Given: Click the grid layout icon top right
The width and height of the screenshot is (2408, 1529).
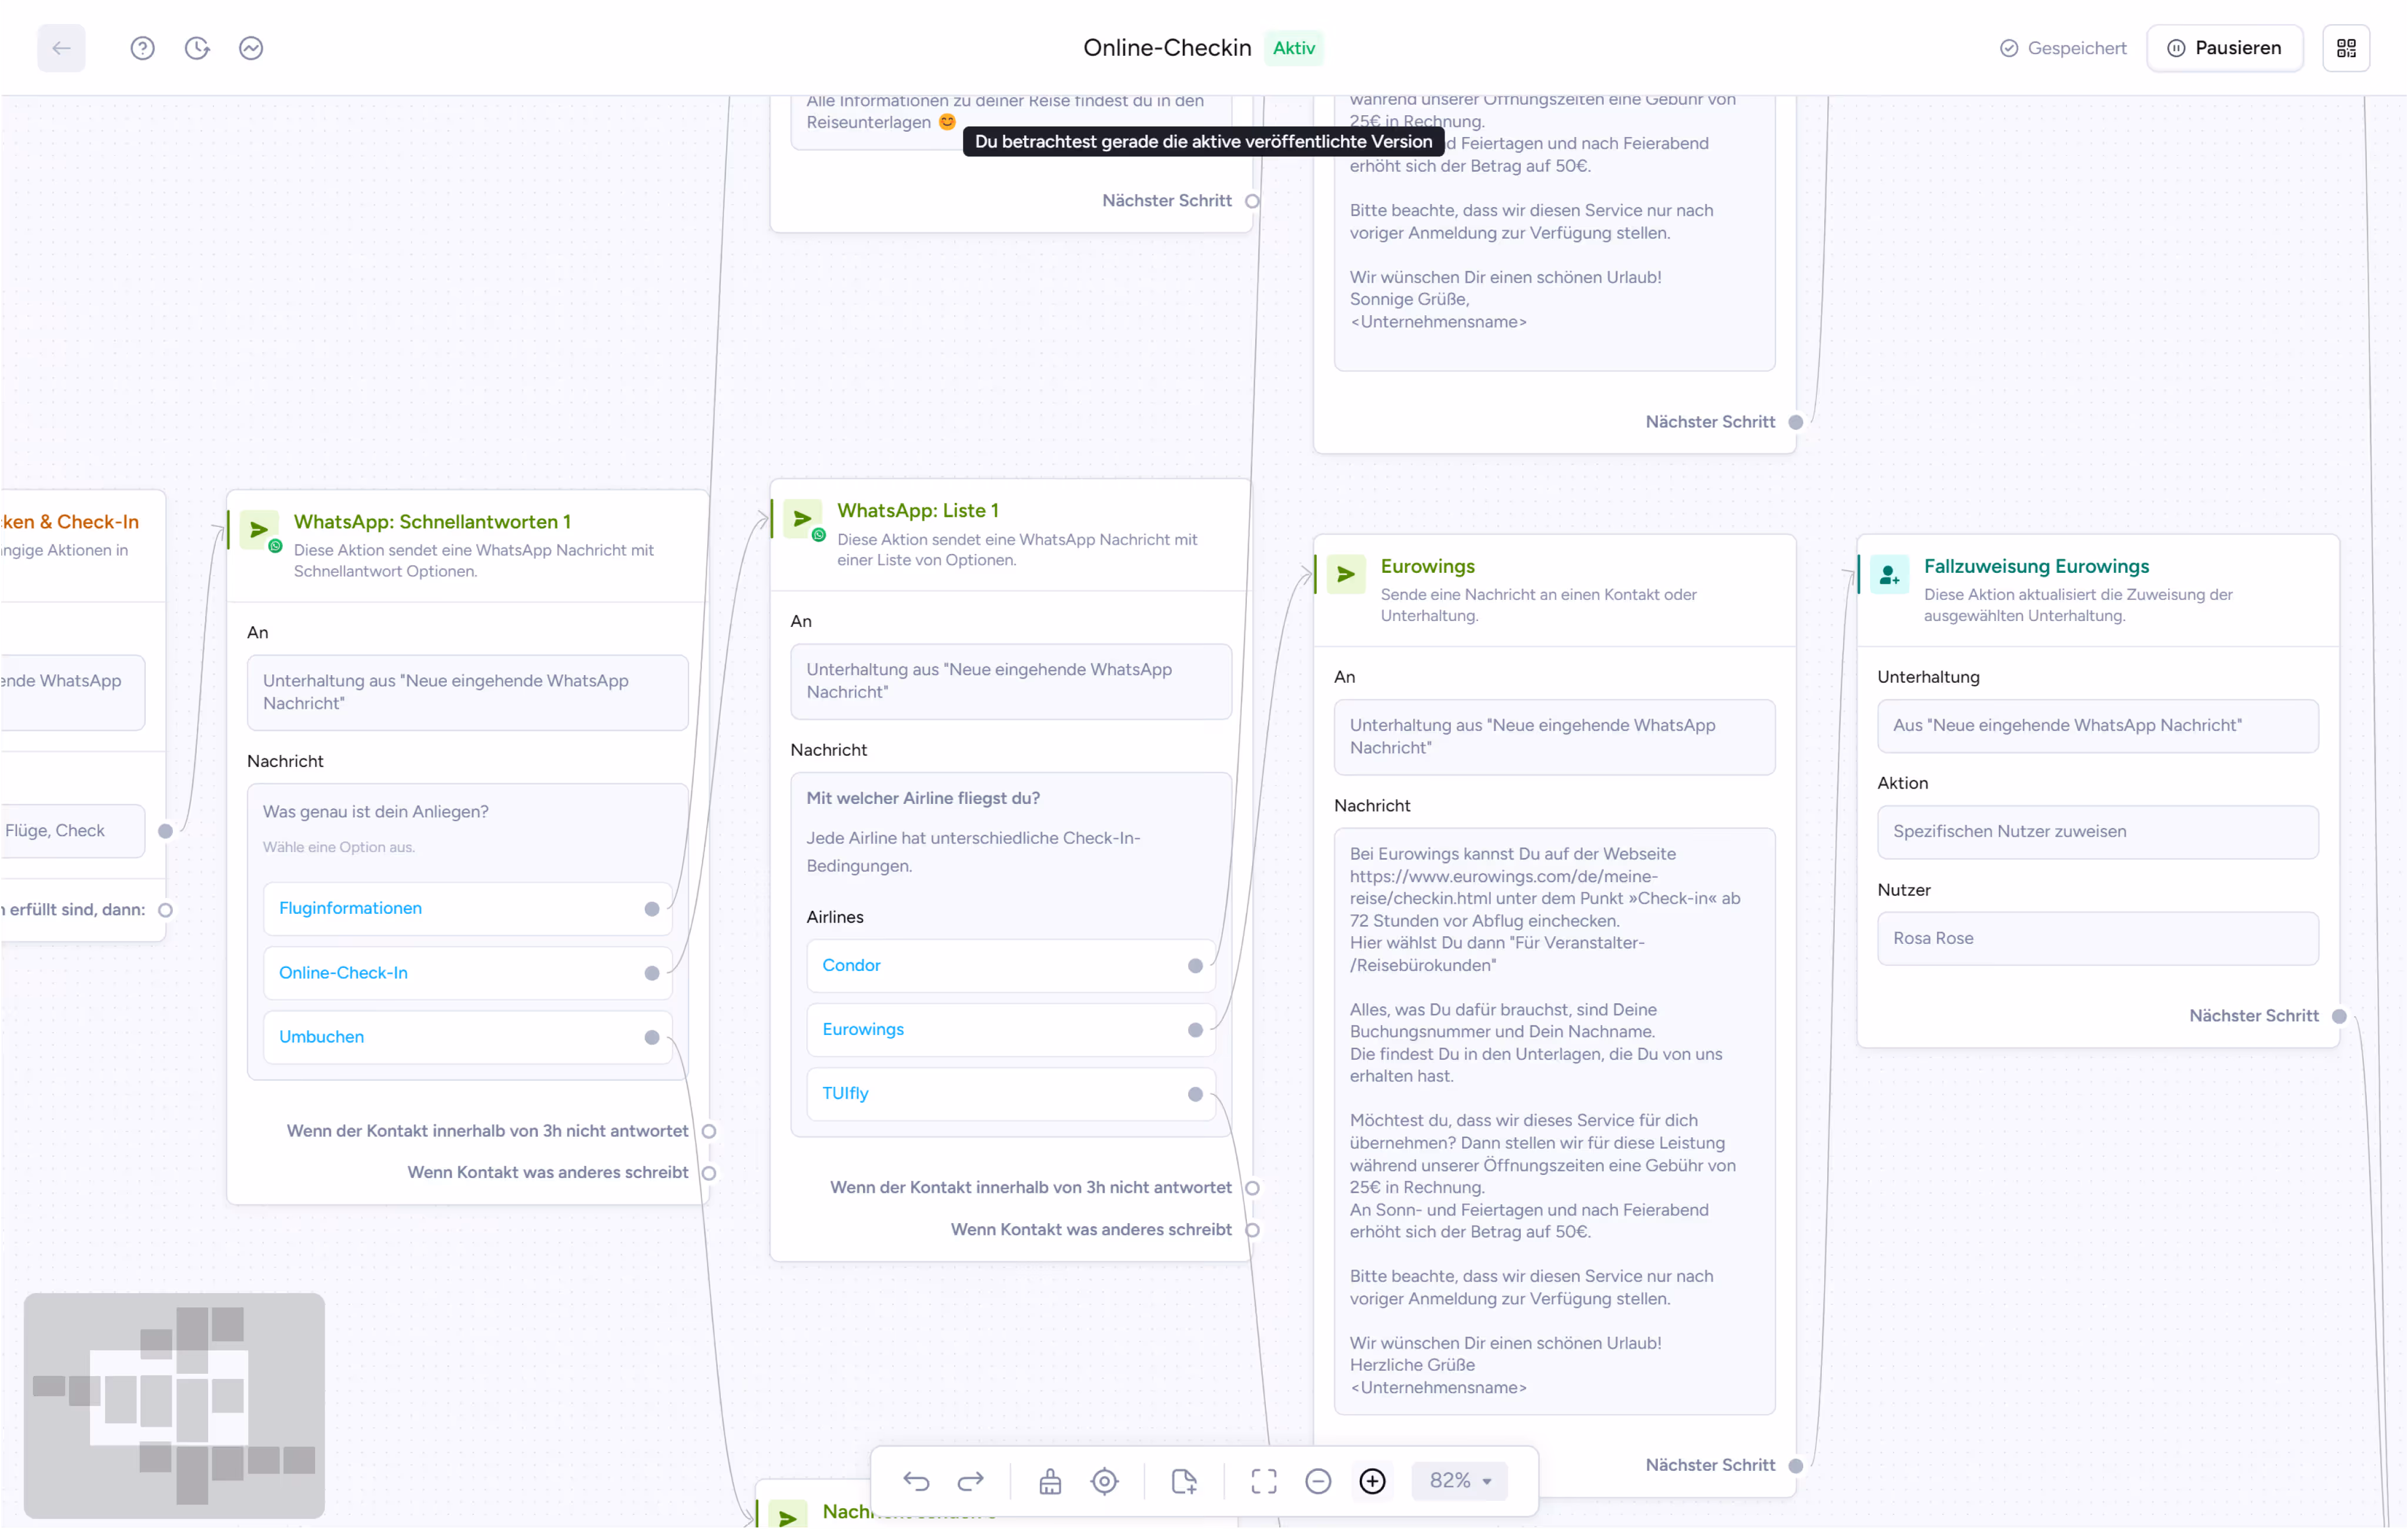Looking at the screenshot, I should point(2346,48).
